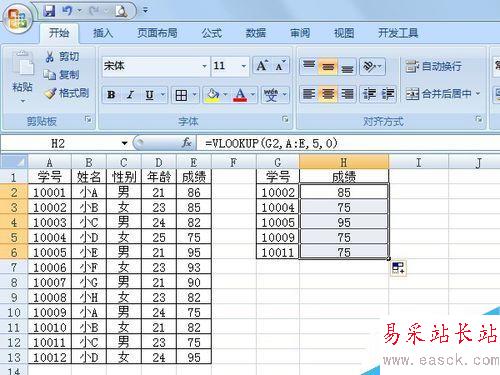
Task: Activate the 格式刷 format painter
Action: pos(66,93)
